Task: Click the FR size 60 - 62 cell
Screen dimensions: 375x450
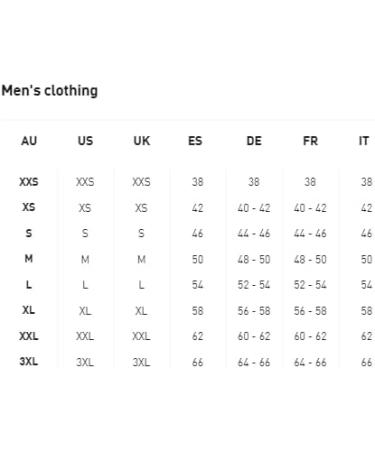Action: click(x=310, y=336)
